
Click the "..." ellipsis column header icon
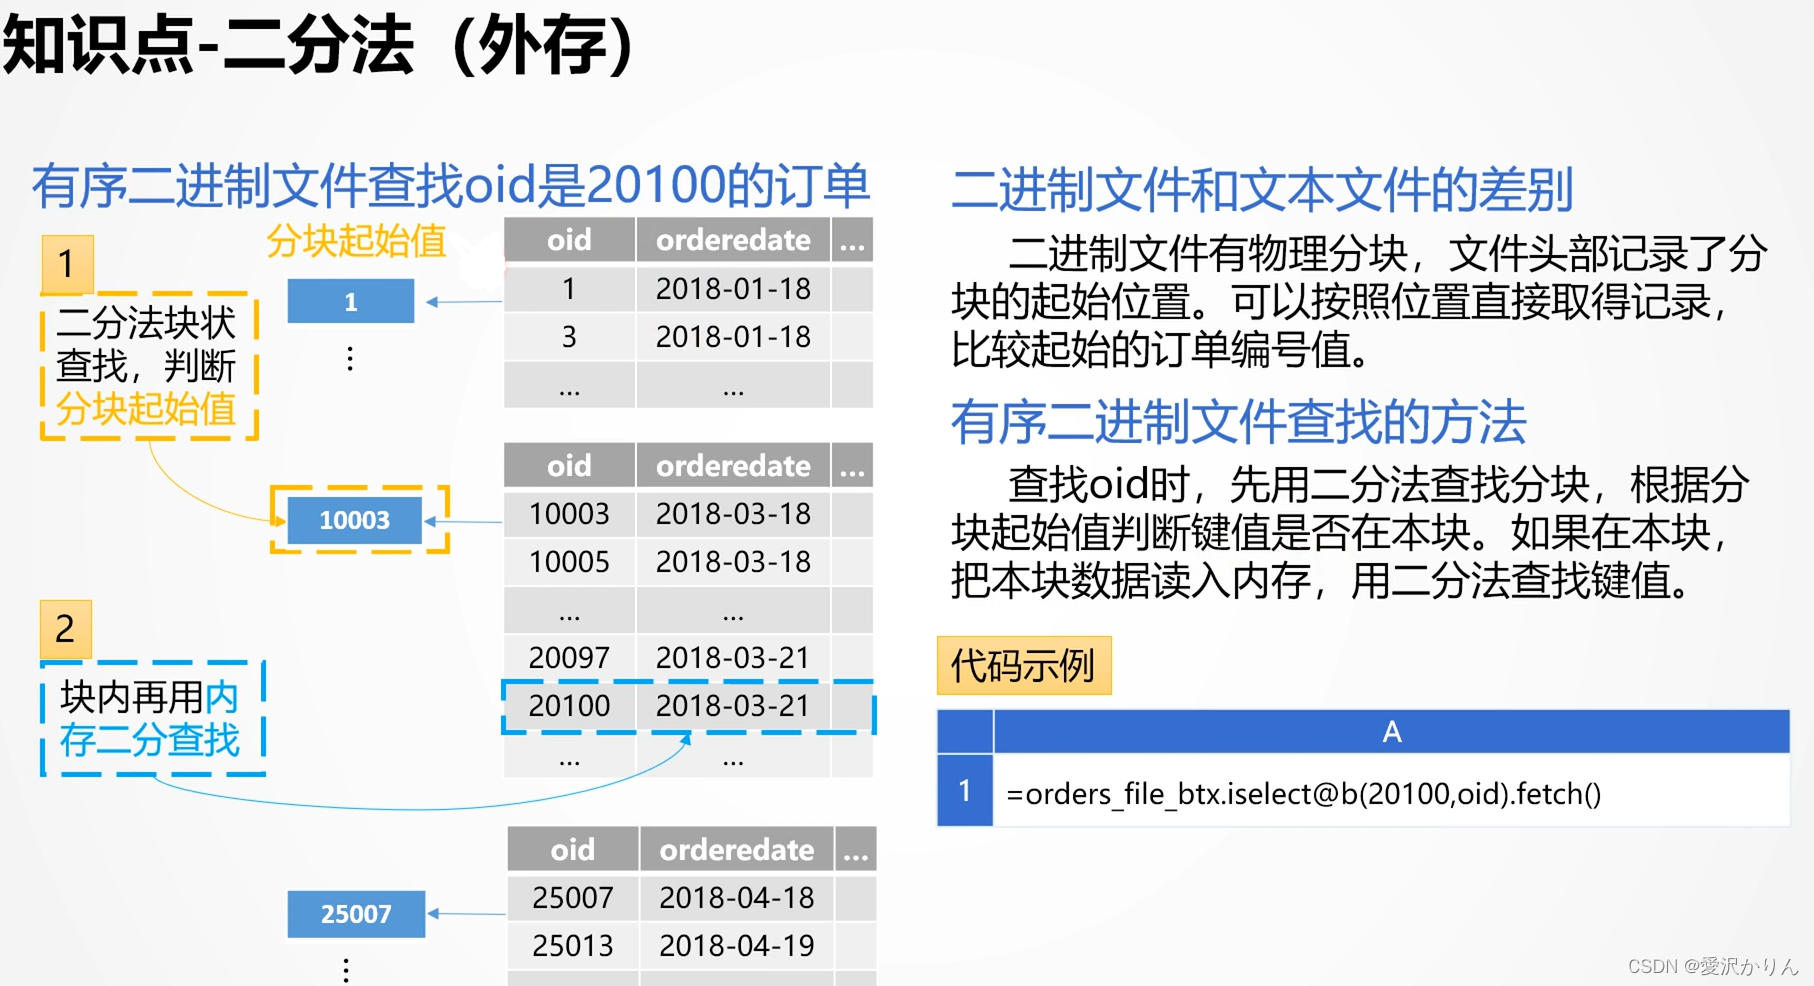(x=852, y=239)
